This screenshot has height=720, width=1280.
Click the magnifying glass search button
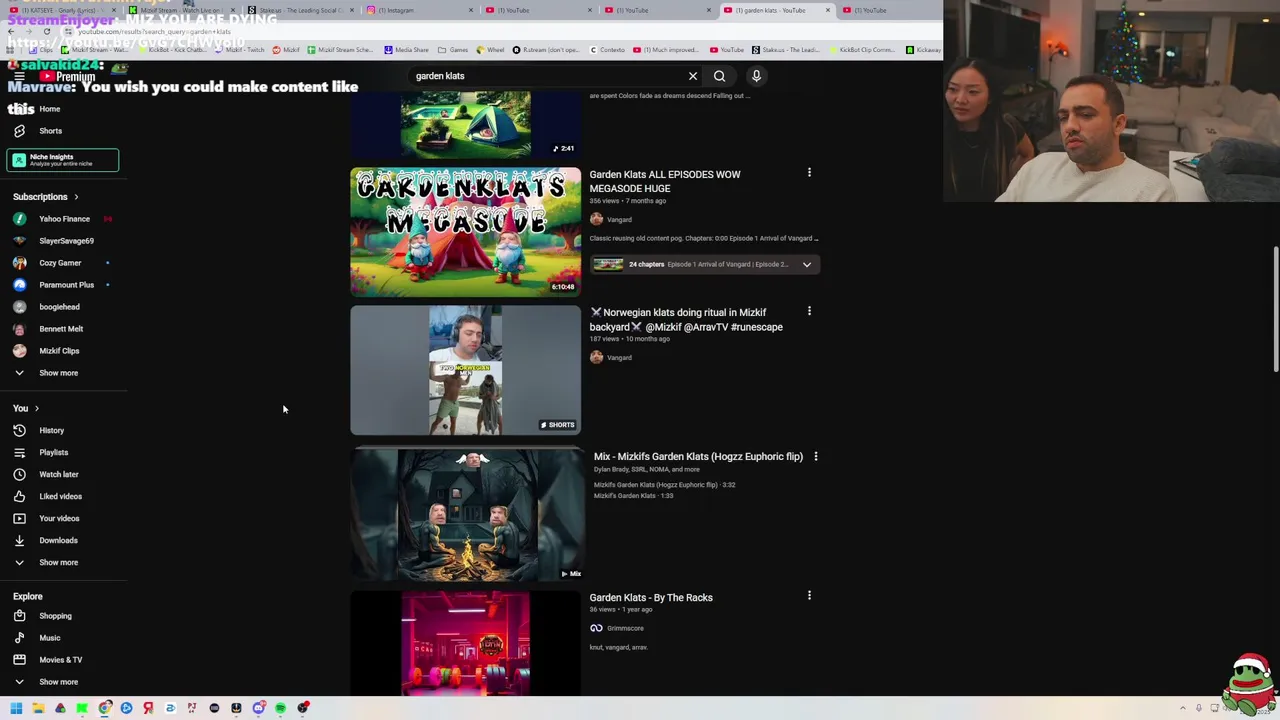tap(720, 76)
